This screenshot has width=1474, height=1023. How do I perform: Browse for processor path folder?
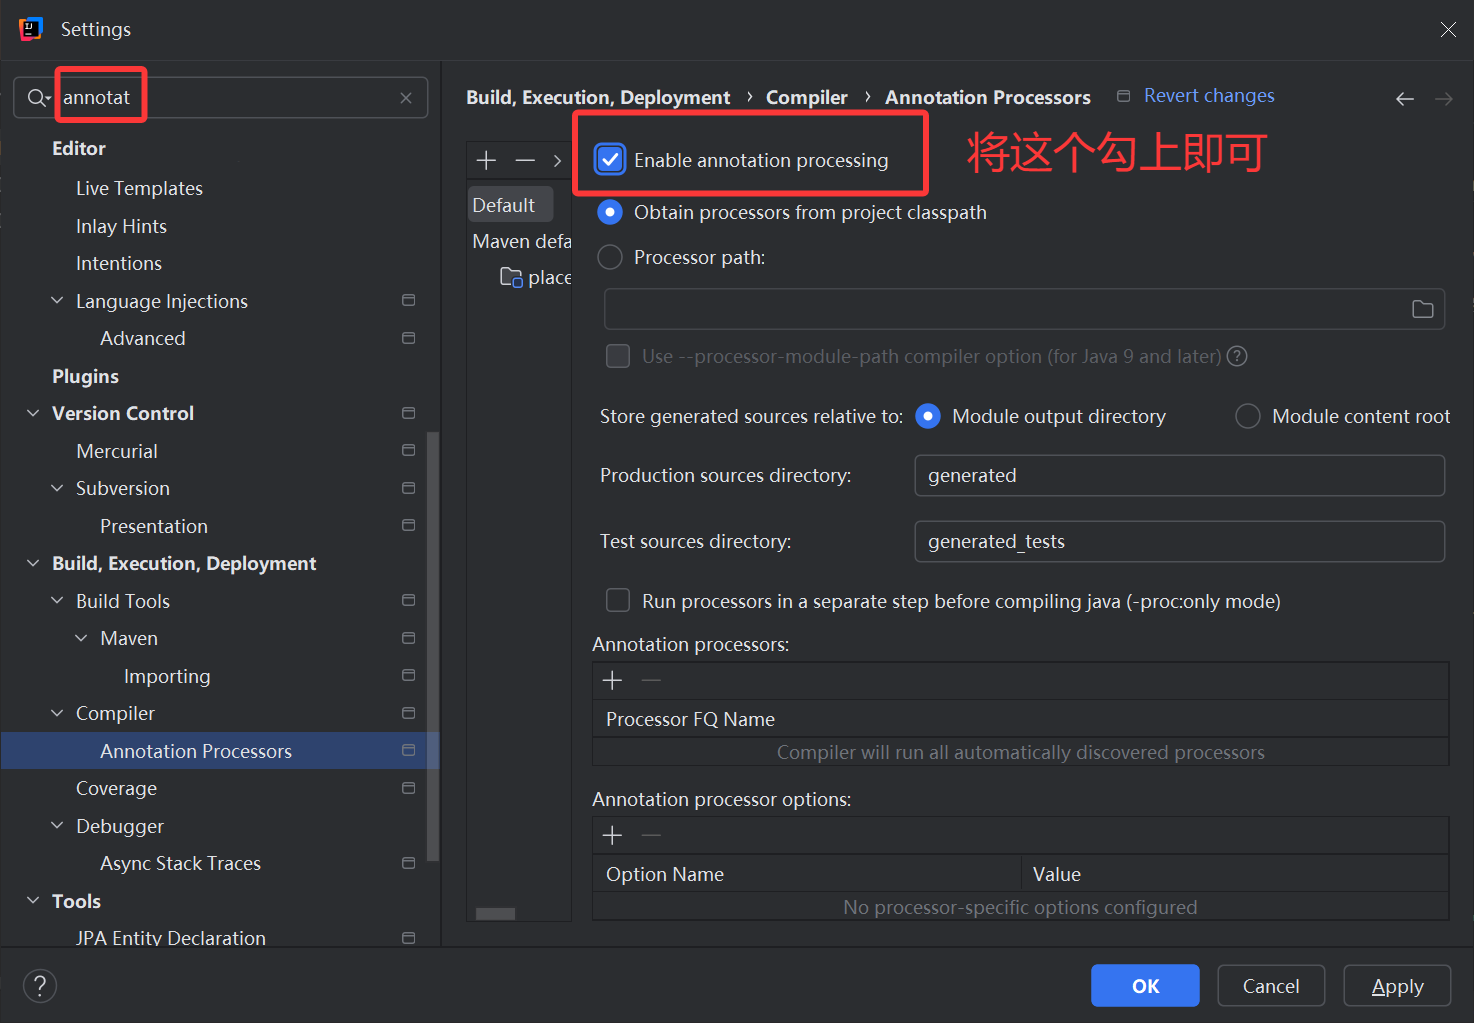(x=1422, y=310)
